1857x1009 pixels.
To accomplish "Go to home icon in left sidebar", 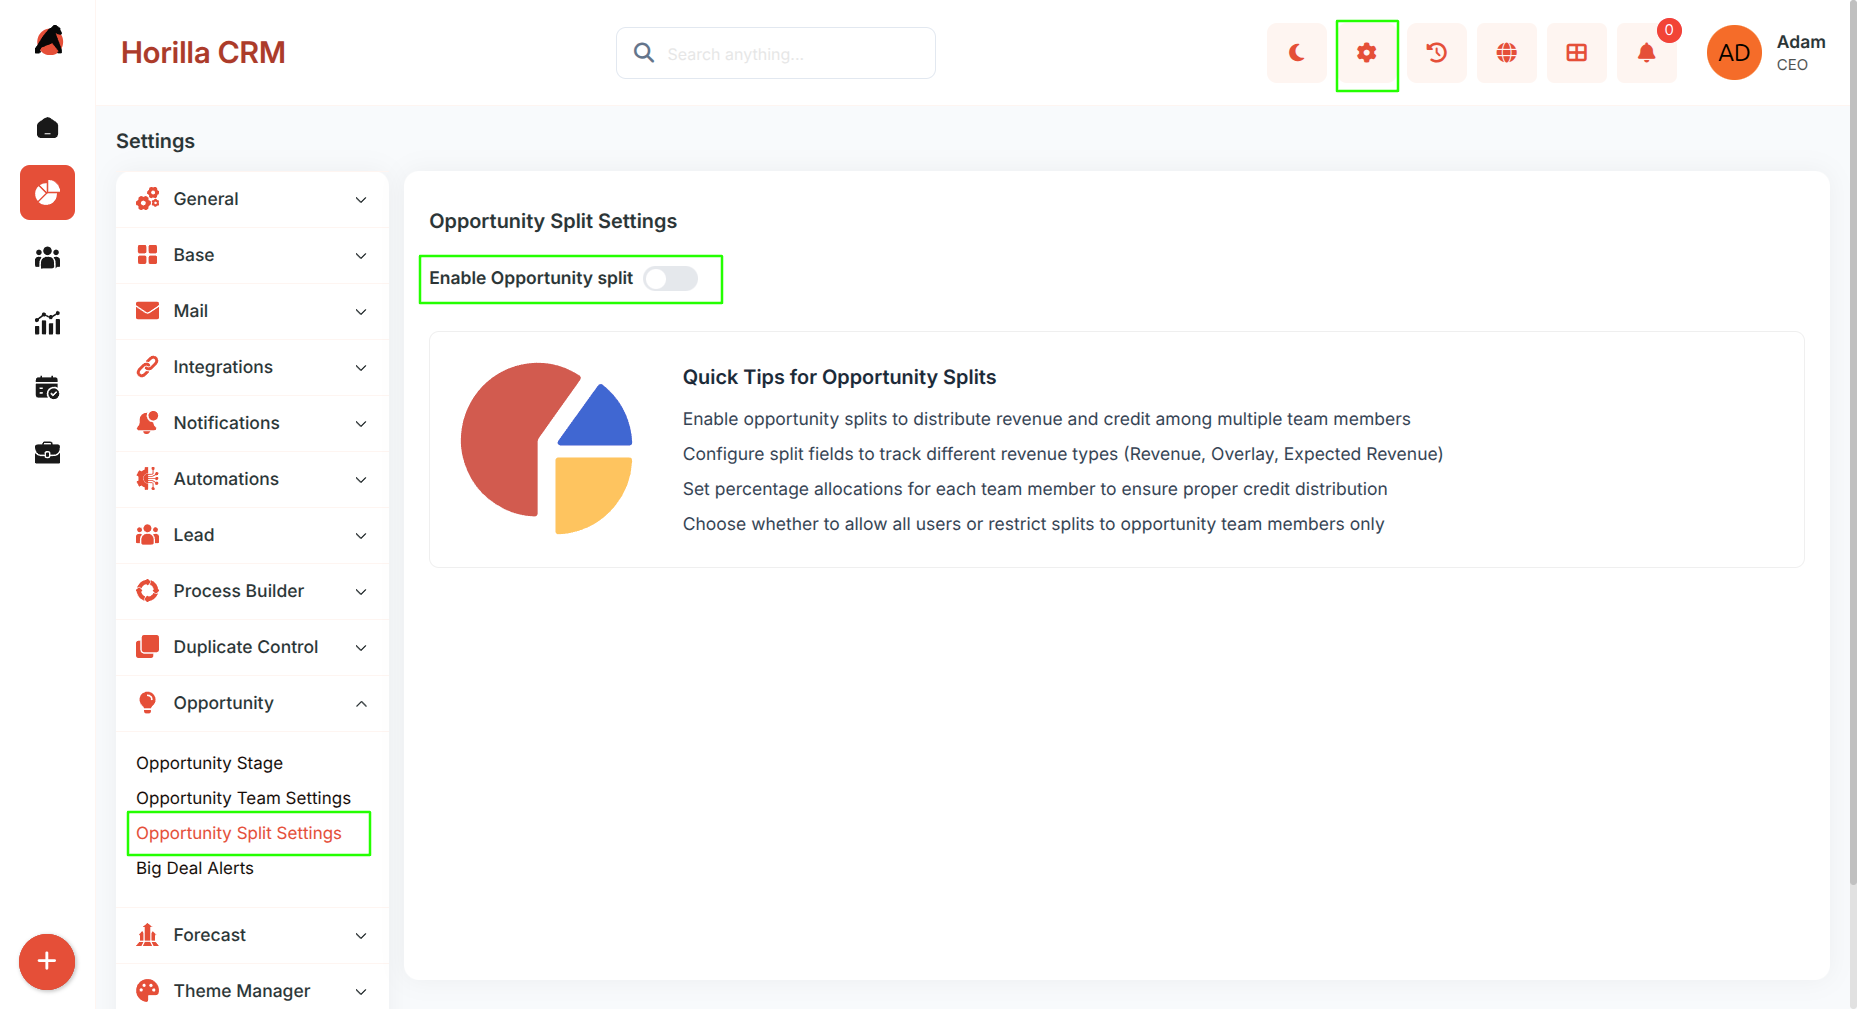I will point(47,128).
